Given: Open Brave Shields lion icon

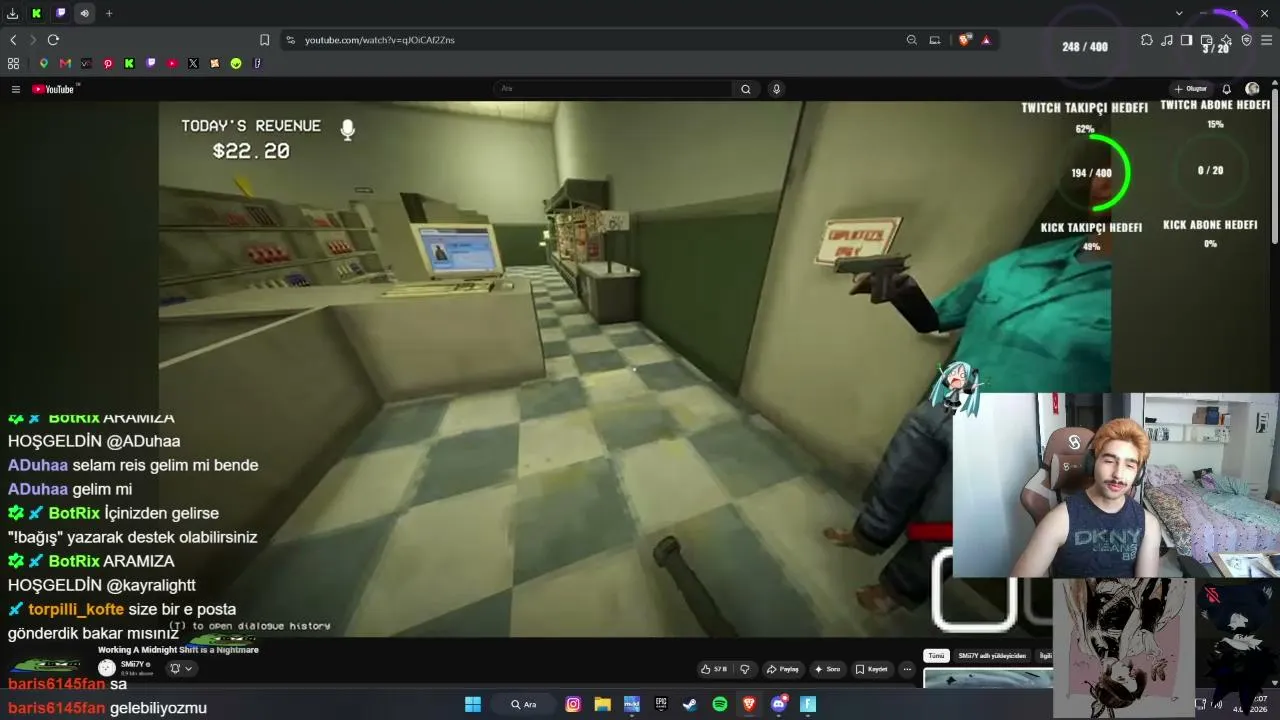Looking at the screenshot, I should (964, 40).
